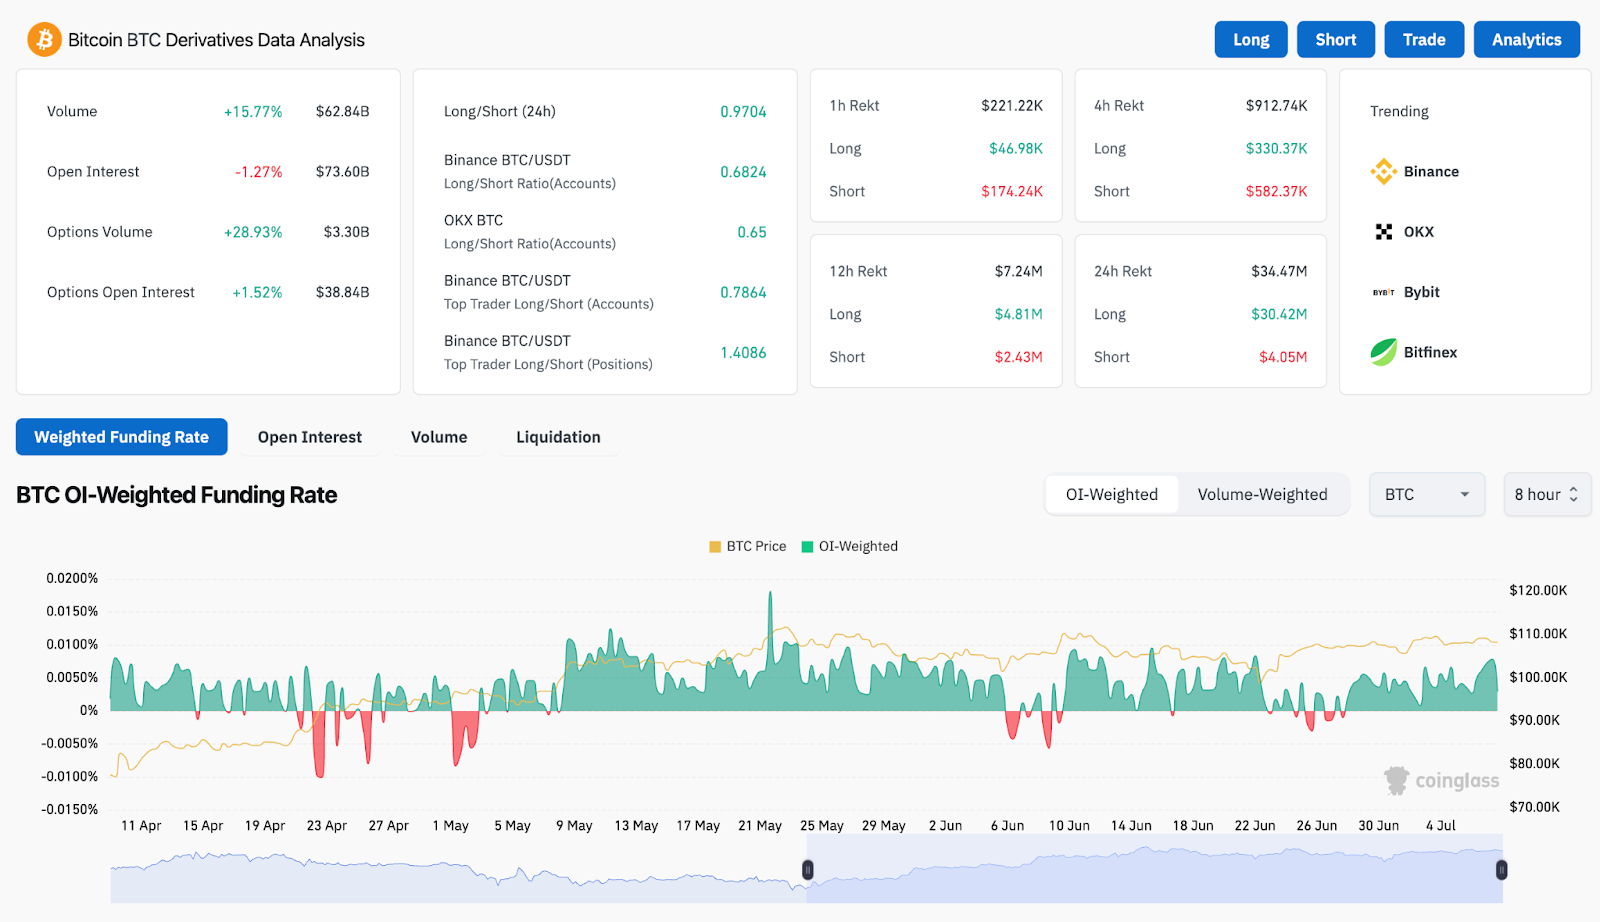Switch to the Open Interest tab
The image size is (1600, 922).
(x=310, y=437)
